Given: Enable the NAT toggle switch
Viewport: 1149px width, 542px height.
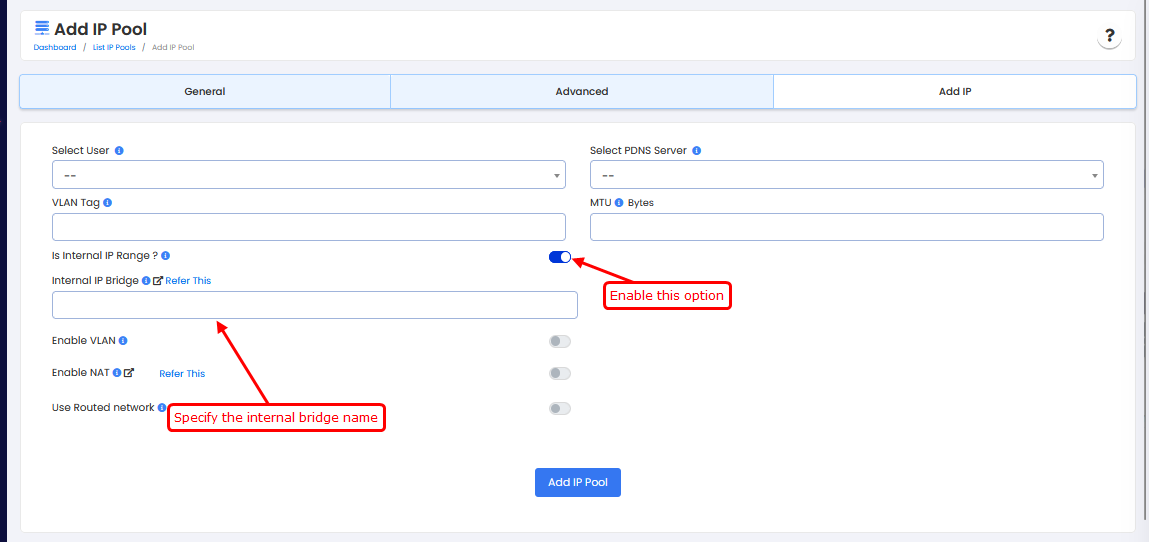Looking at the screenshot, I should coord(559,374).
